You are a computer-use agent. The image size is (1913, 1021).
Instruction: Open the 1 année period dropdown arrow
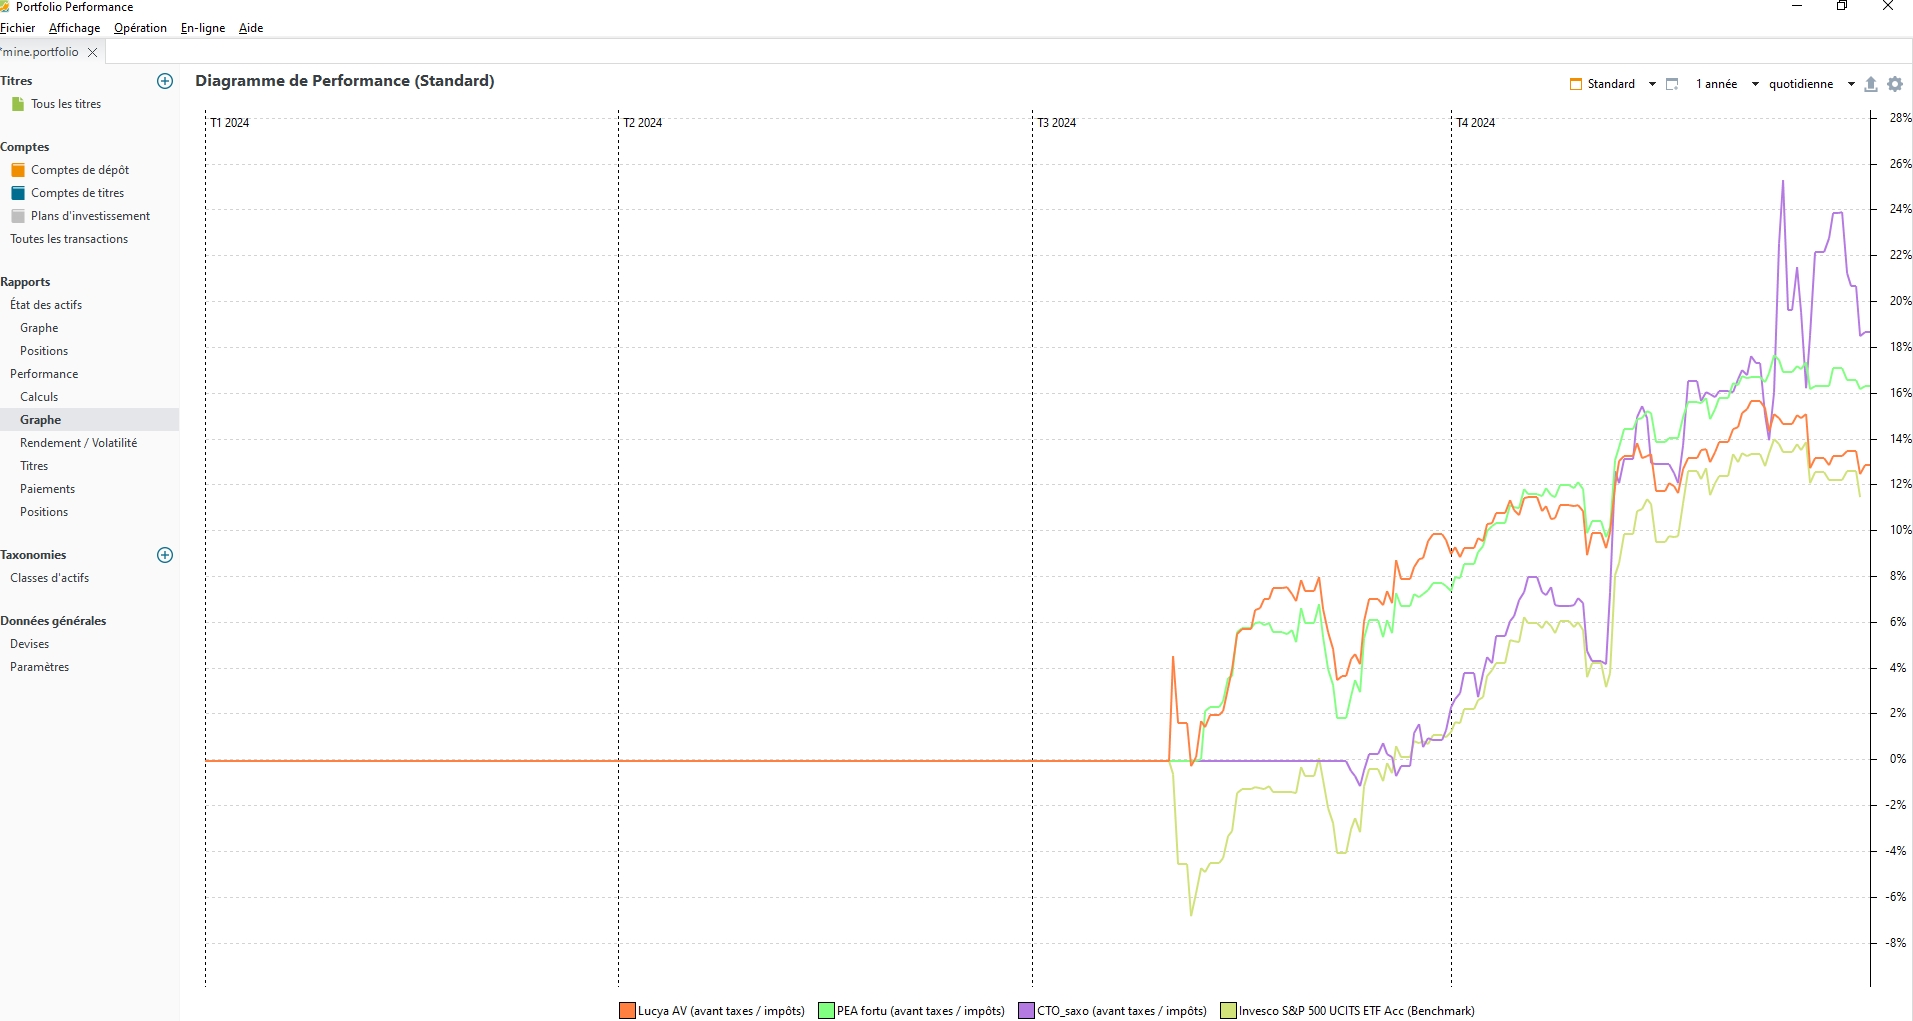(1755, 84)
